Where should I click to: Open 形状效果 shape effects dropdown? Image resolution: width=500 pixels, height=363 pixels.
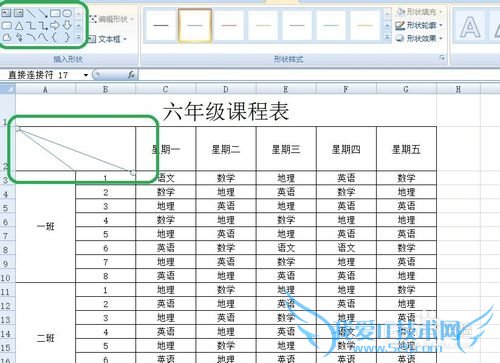[x=419, y=38]
